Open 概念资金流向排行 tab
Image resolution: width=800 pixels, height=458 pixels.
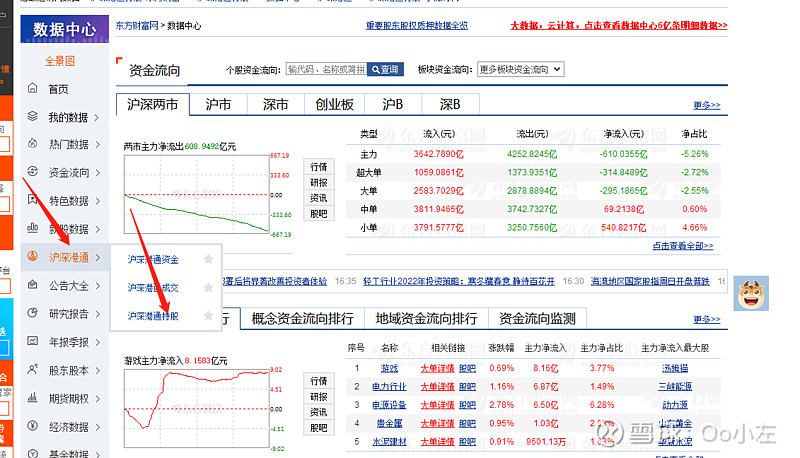coord(302,319)
